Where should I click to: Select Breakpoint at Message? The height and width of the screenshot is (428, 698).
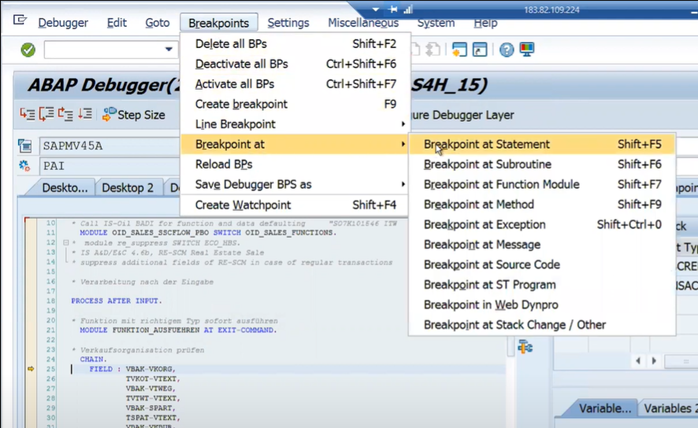[542, 245]
